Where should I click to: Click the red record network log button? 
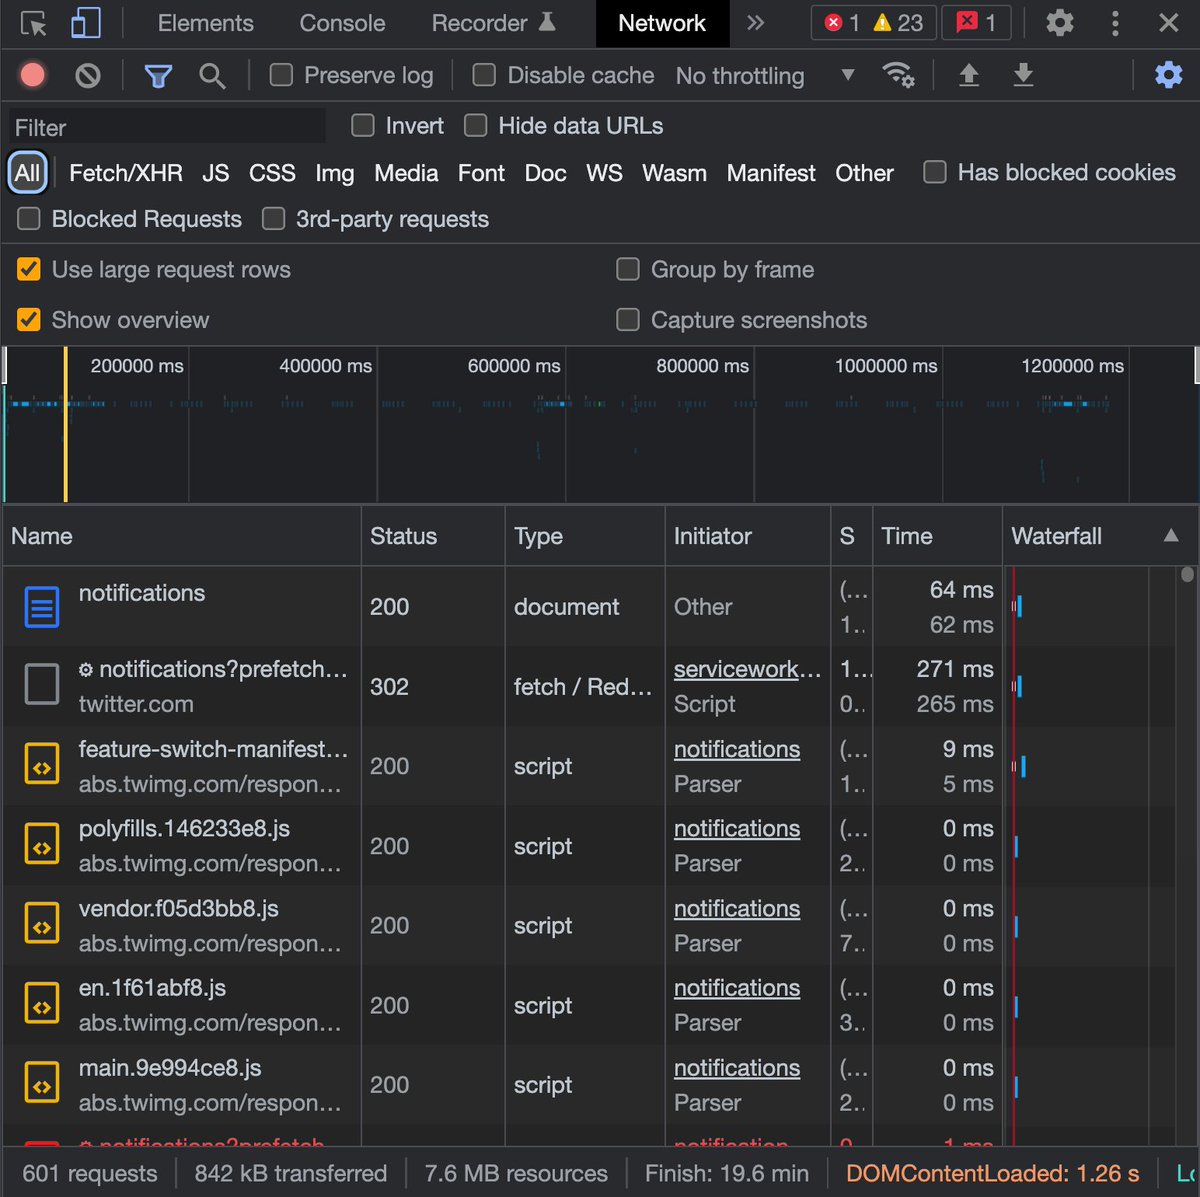coord(33,75)
